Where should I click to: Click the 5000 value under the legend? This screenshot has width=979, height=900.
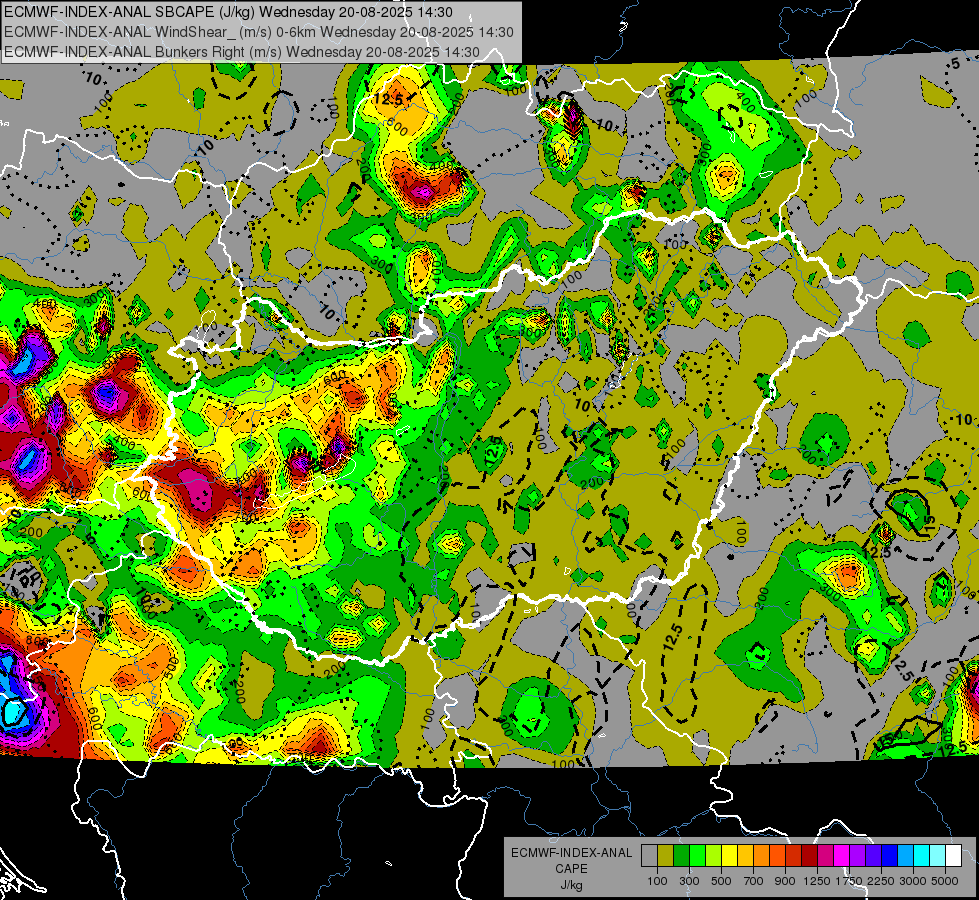[x=945, y=881]
